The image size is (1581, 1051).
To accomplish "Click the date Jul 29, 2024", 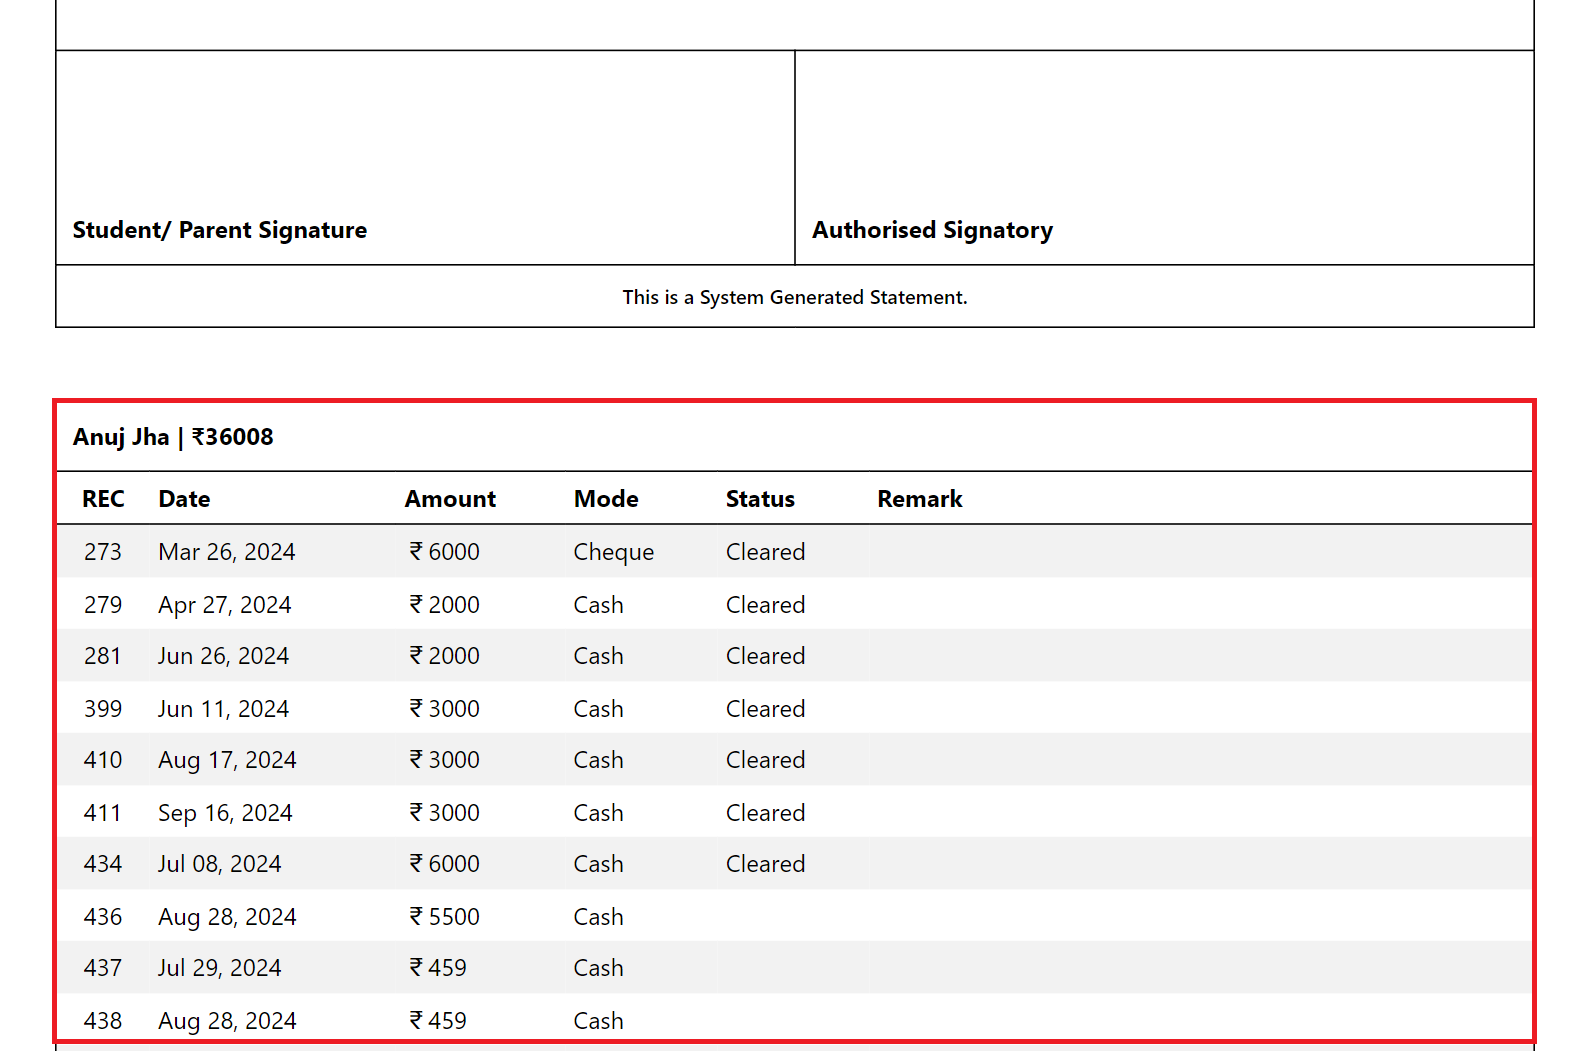I will pyautogui.click(x=220, y=968).
